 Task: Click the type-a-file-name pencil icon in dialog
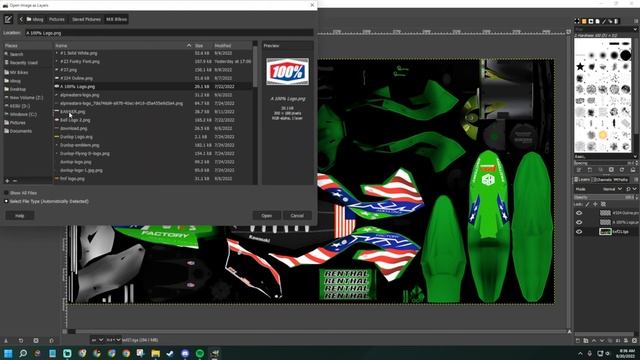8,19
